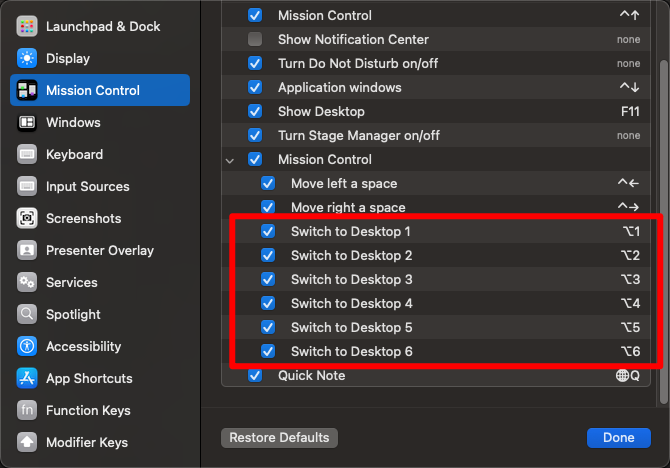Click the ^← shortcut for Move left
Image resolution: width=670 pixels, height=468 pixels.
629,183
